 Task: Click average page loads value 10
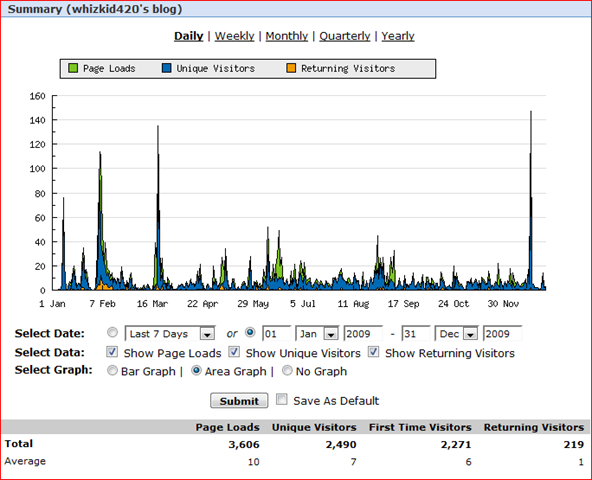coord(254,462)
